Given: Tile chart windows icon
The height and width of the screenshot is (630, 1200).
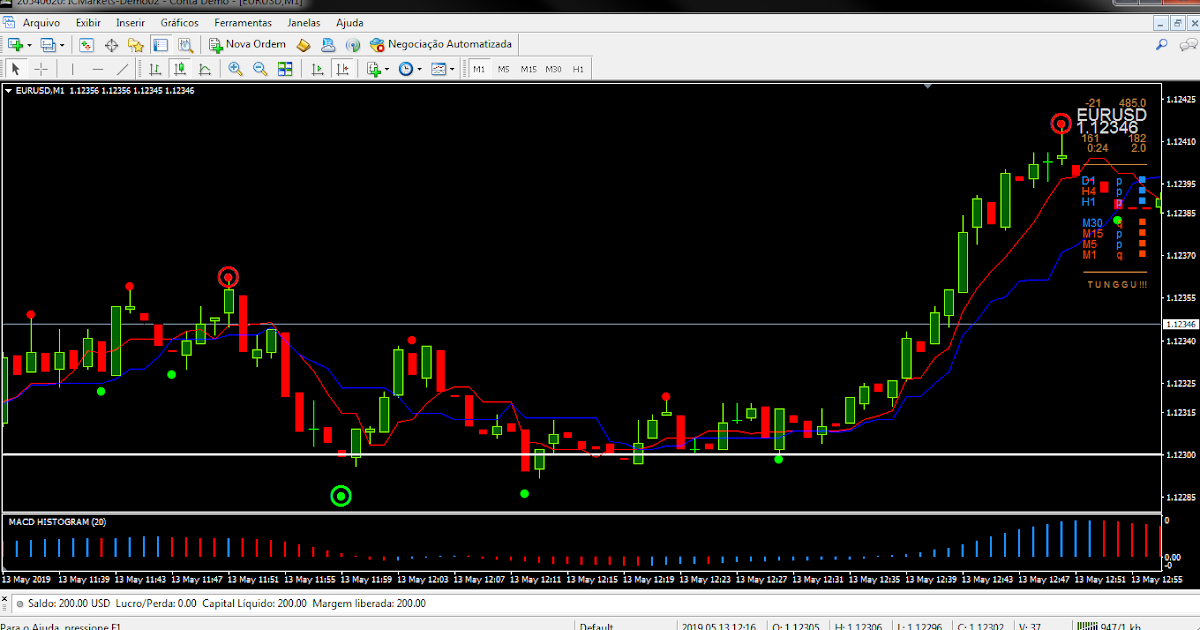Looking at the screenshot, I should point(285,69).
